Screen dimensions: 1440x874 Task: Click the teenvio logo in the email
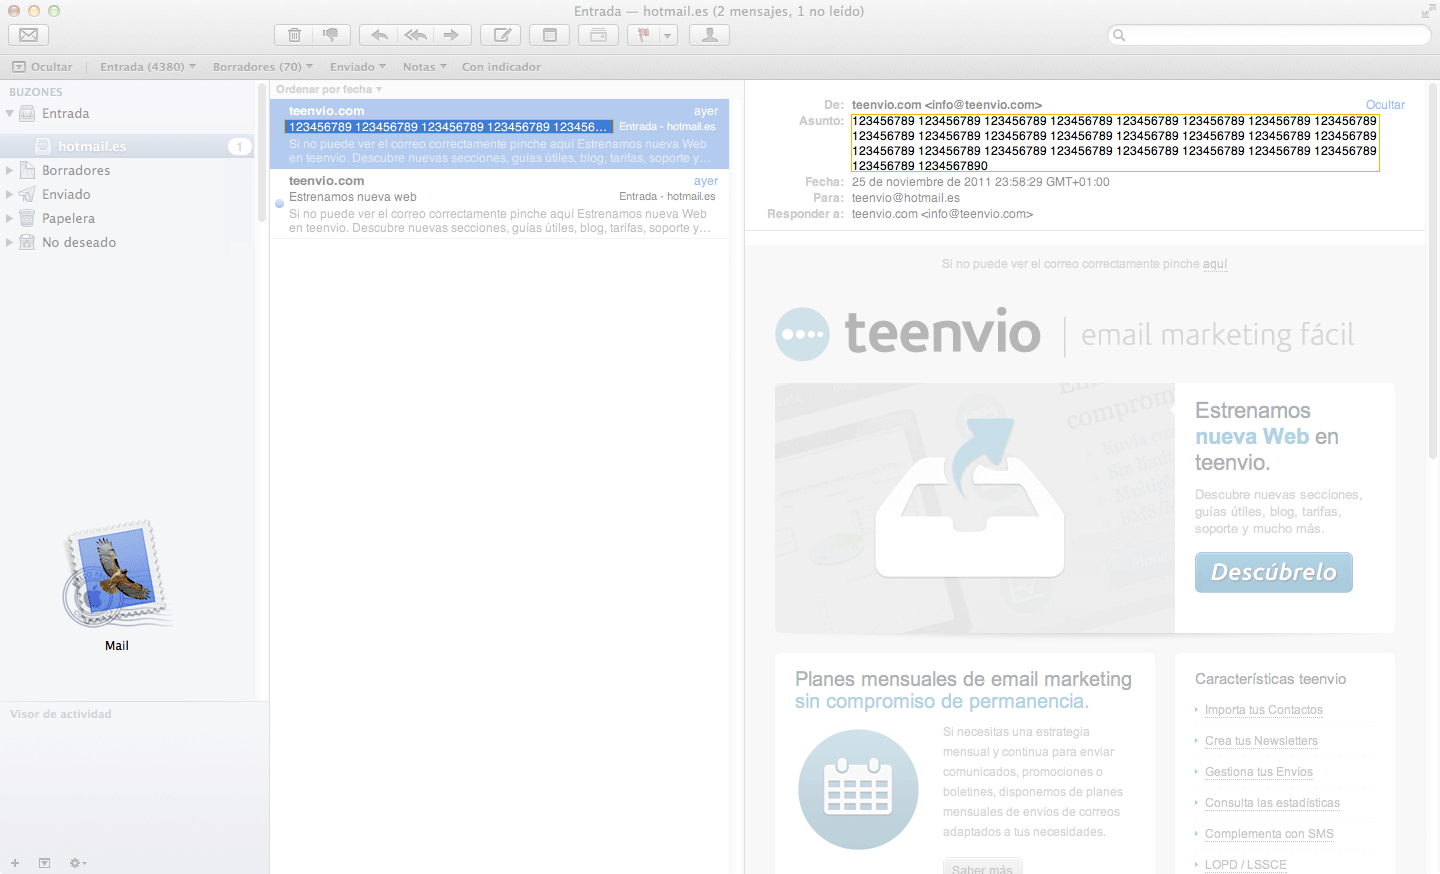(x=908, y=333)
